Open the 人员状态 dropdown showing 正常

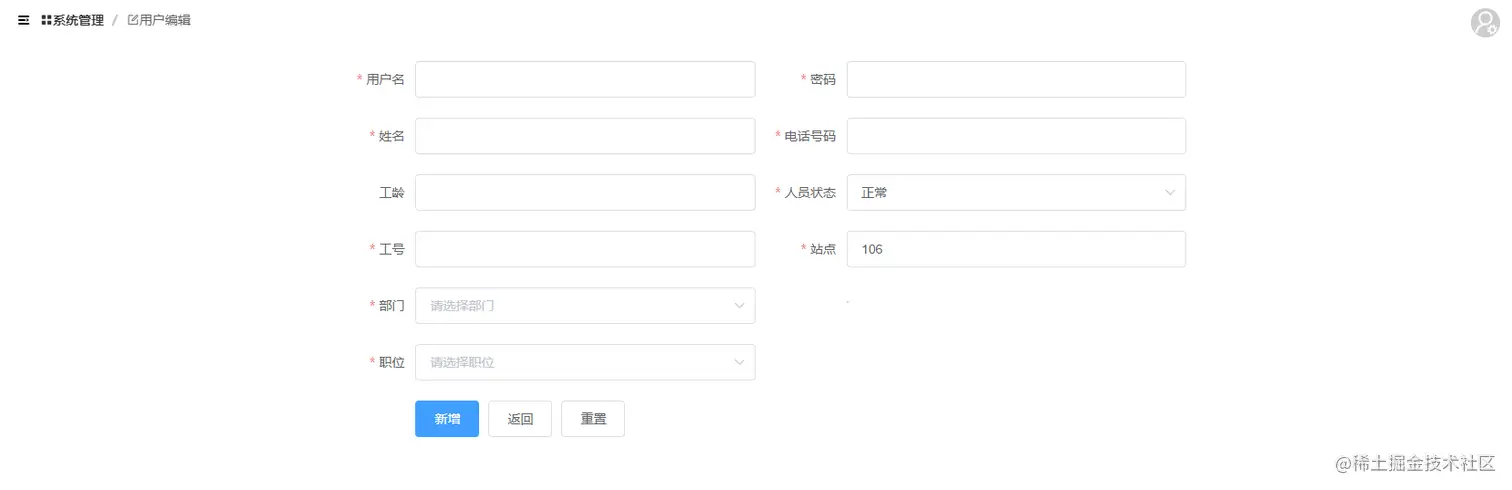coord(1016,193)
